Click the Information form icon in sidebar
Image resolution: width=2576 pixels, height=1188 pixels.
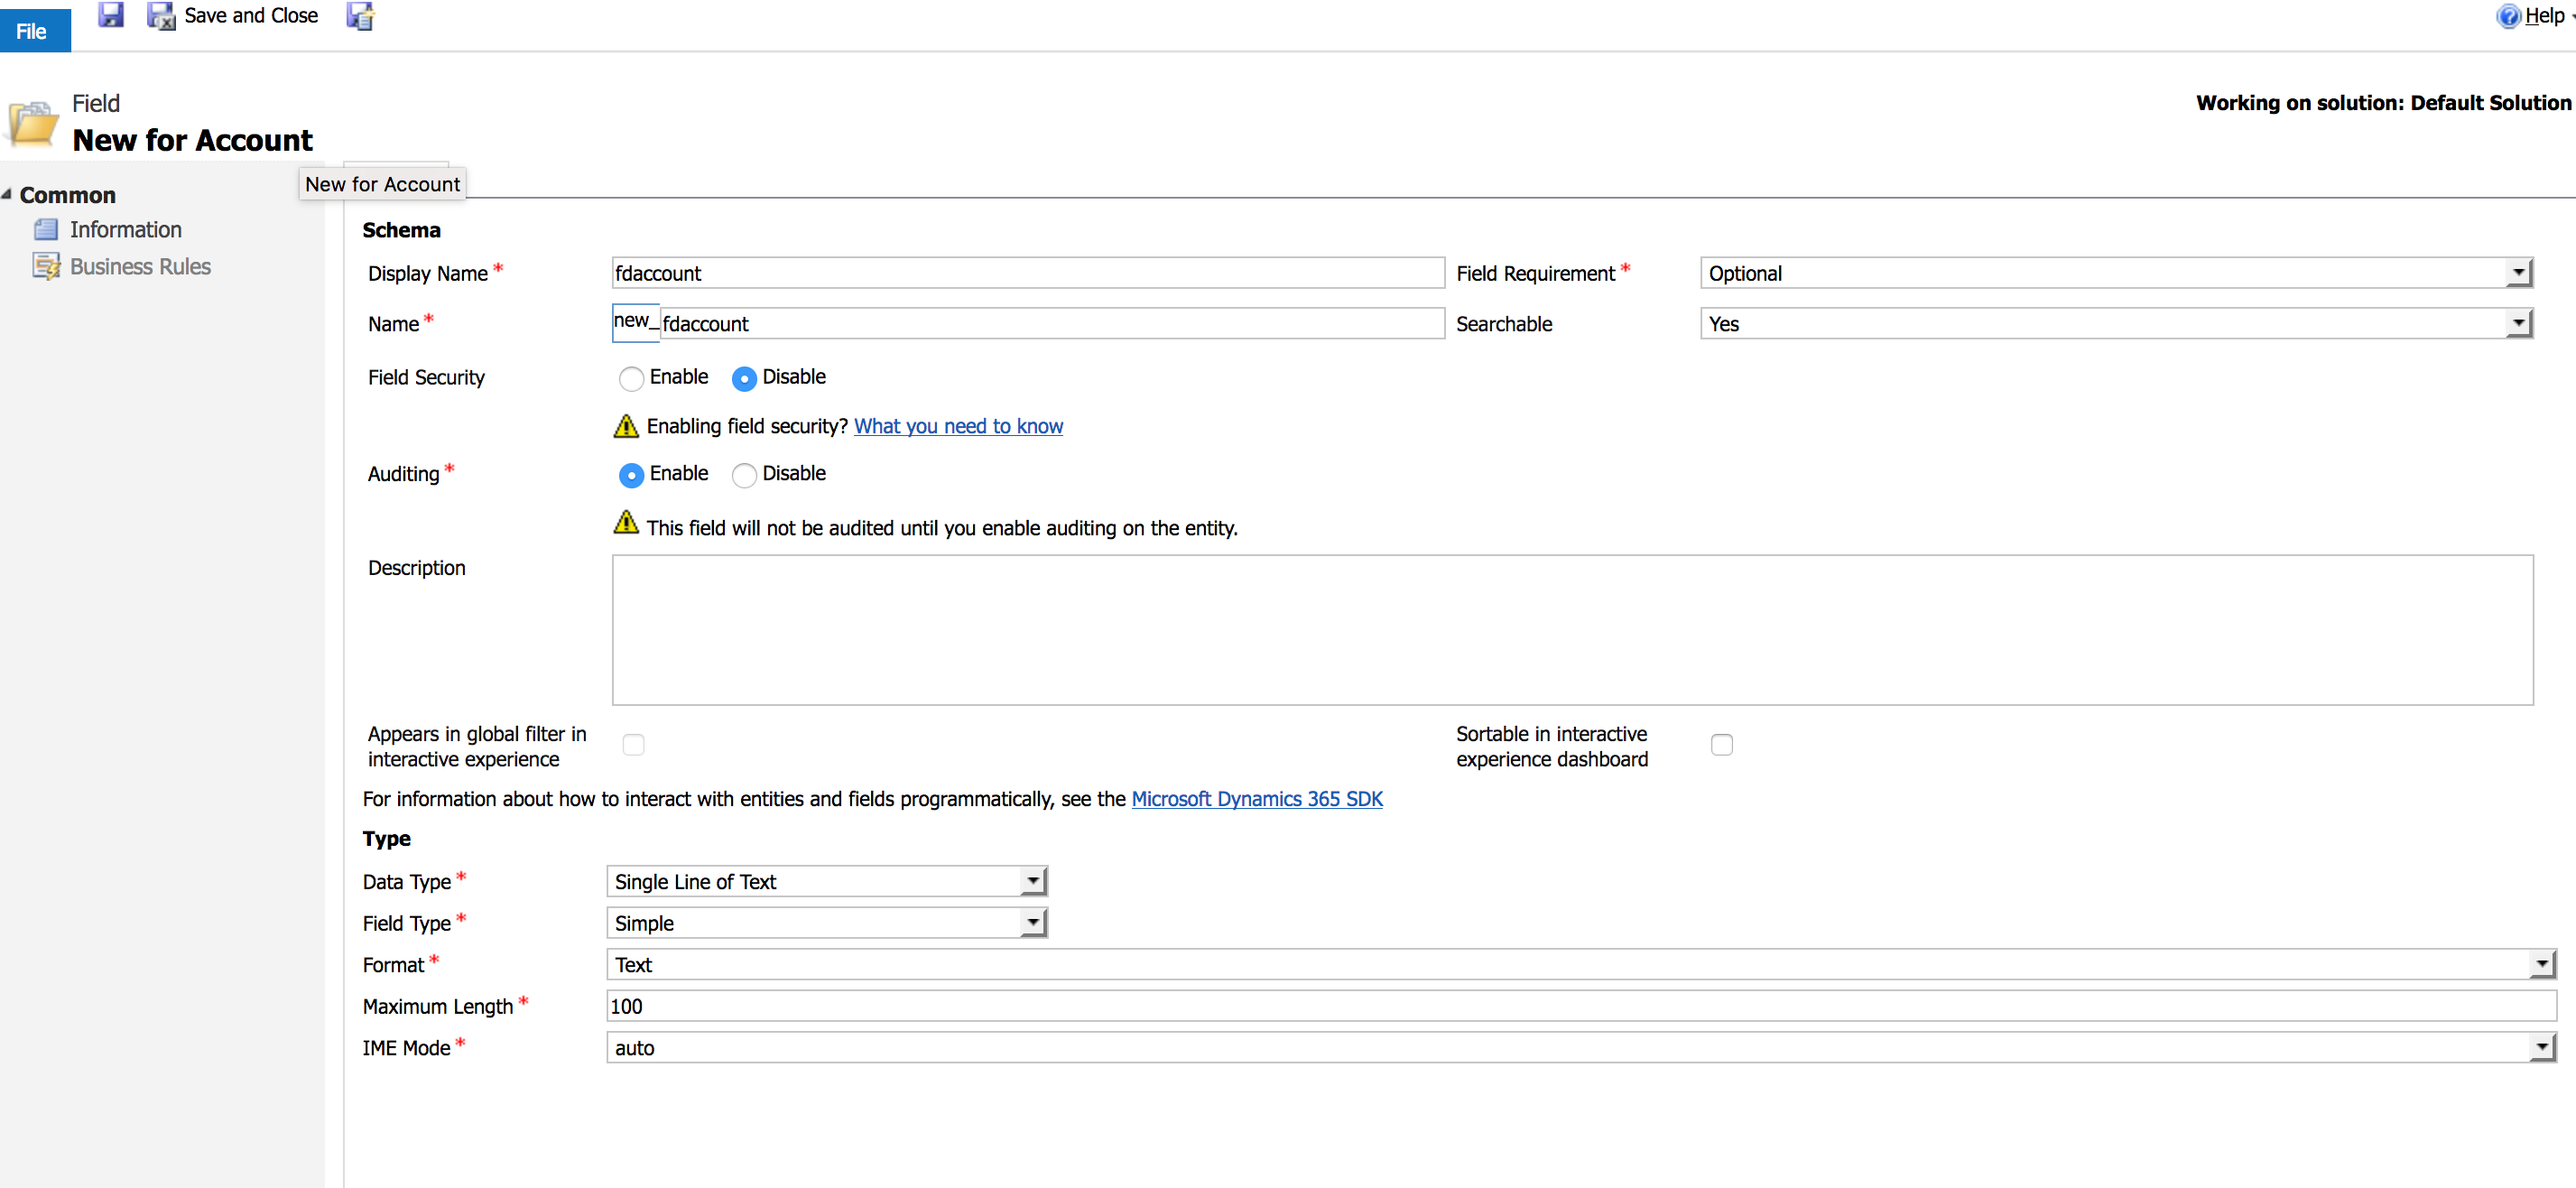click(x=46, y=230)
